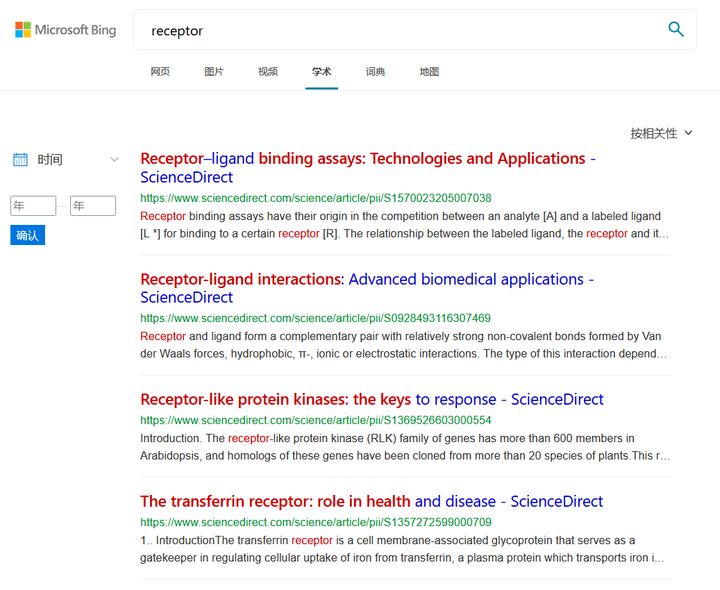Open The transferrin receptor result title
This screenshot has width=720, height=590.
pos(371,501)
